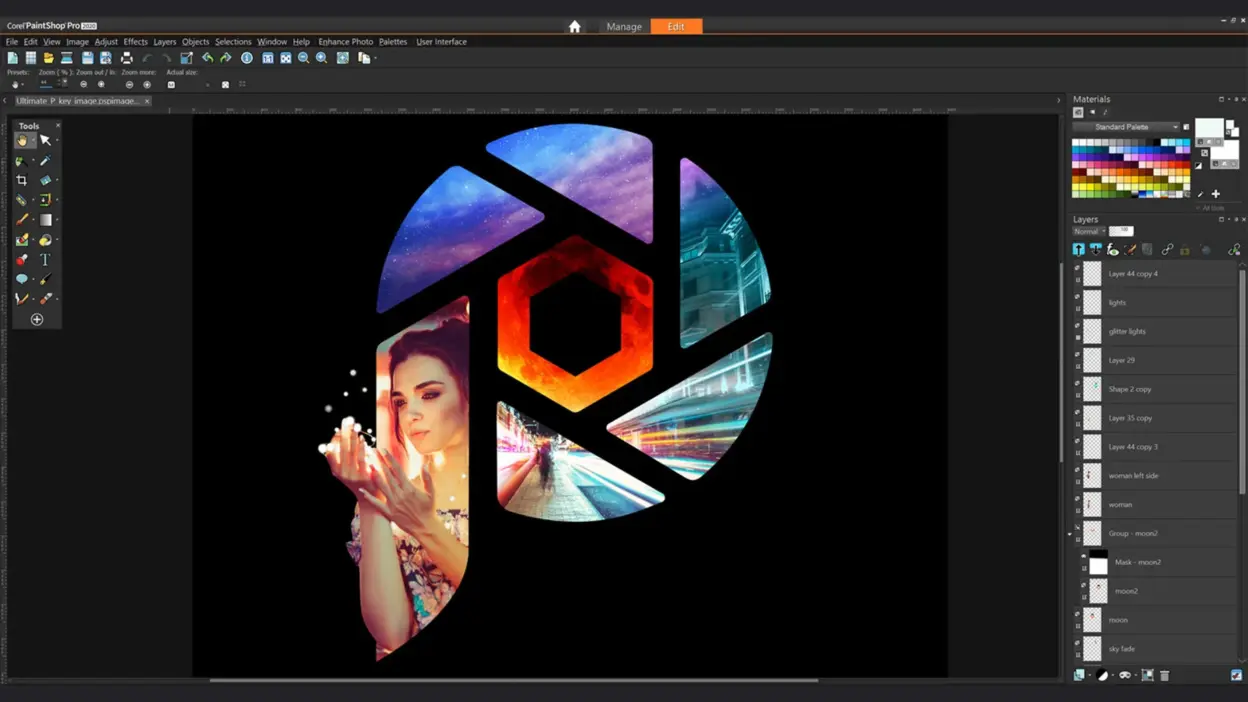The height and width of the screenshot is (702, 1248).
Task: Click the green Undo arrow icon
Action: tap(207, 58)
